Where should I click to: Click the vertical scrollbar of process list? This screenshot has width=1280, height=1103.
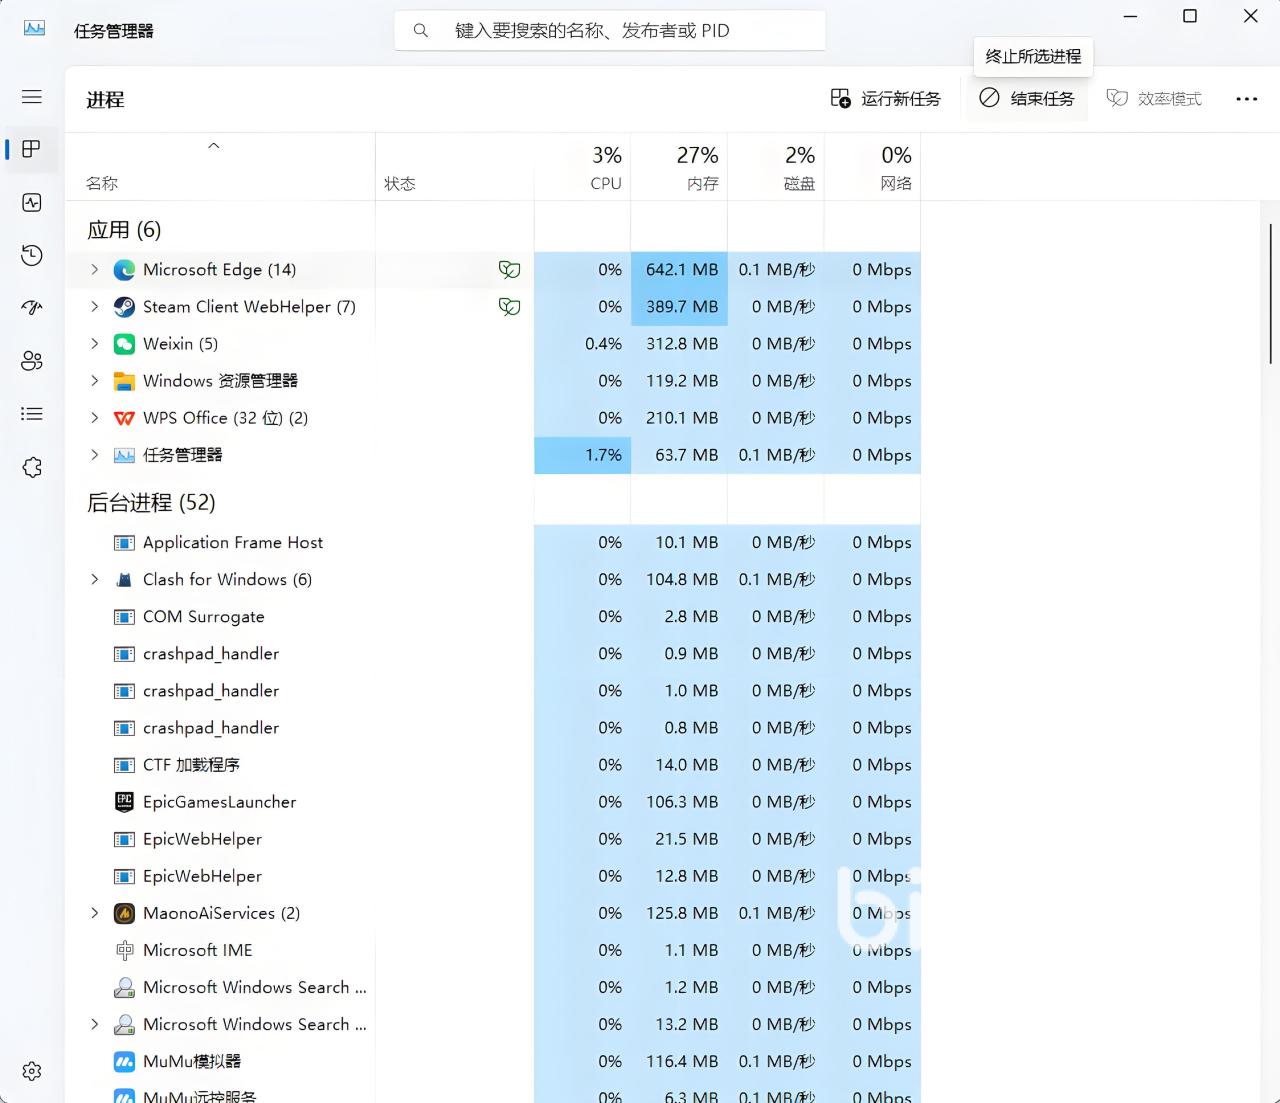[1270, 293]
